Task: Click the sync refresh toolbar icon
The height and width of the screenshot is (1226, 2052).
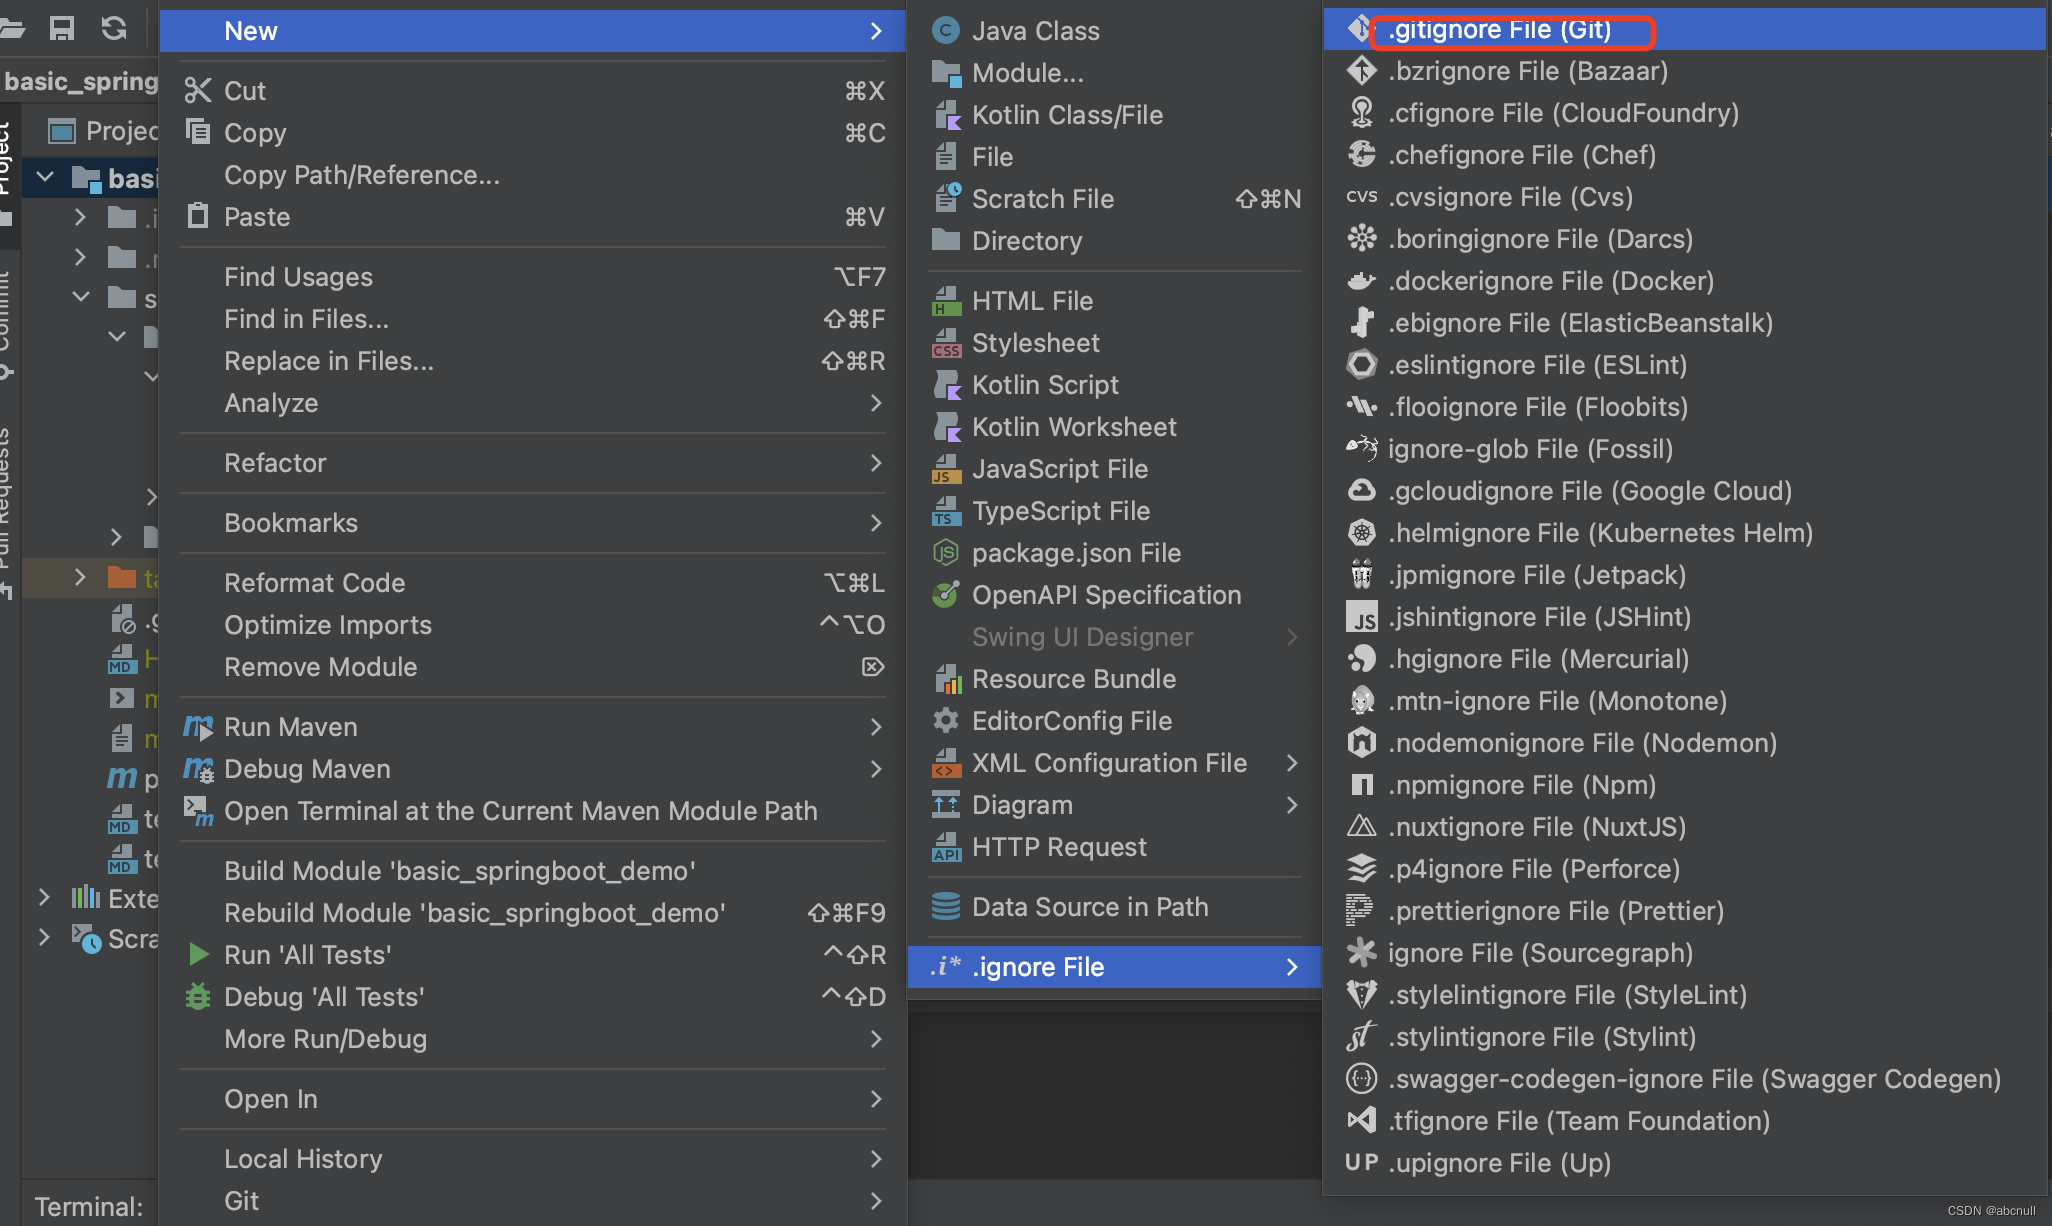Action: tap(114, 28)
